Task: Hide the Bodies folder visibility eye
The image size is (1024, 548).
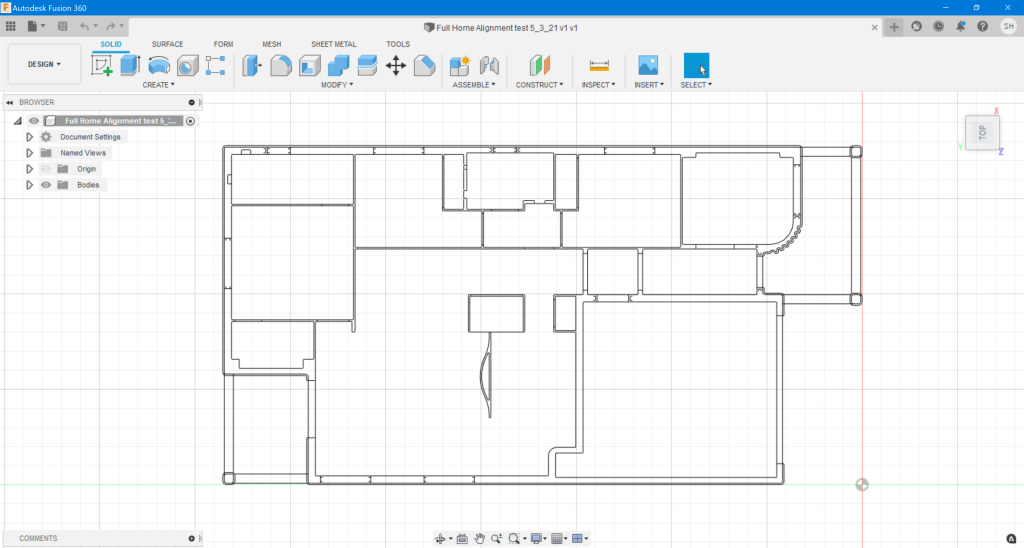Action: 46,185
